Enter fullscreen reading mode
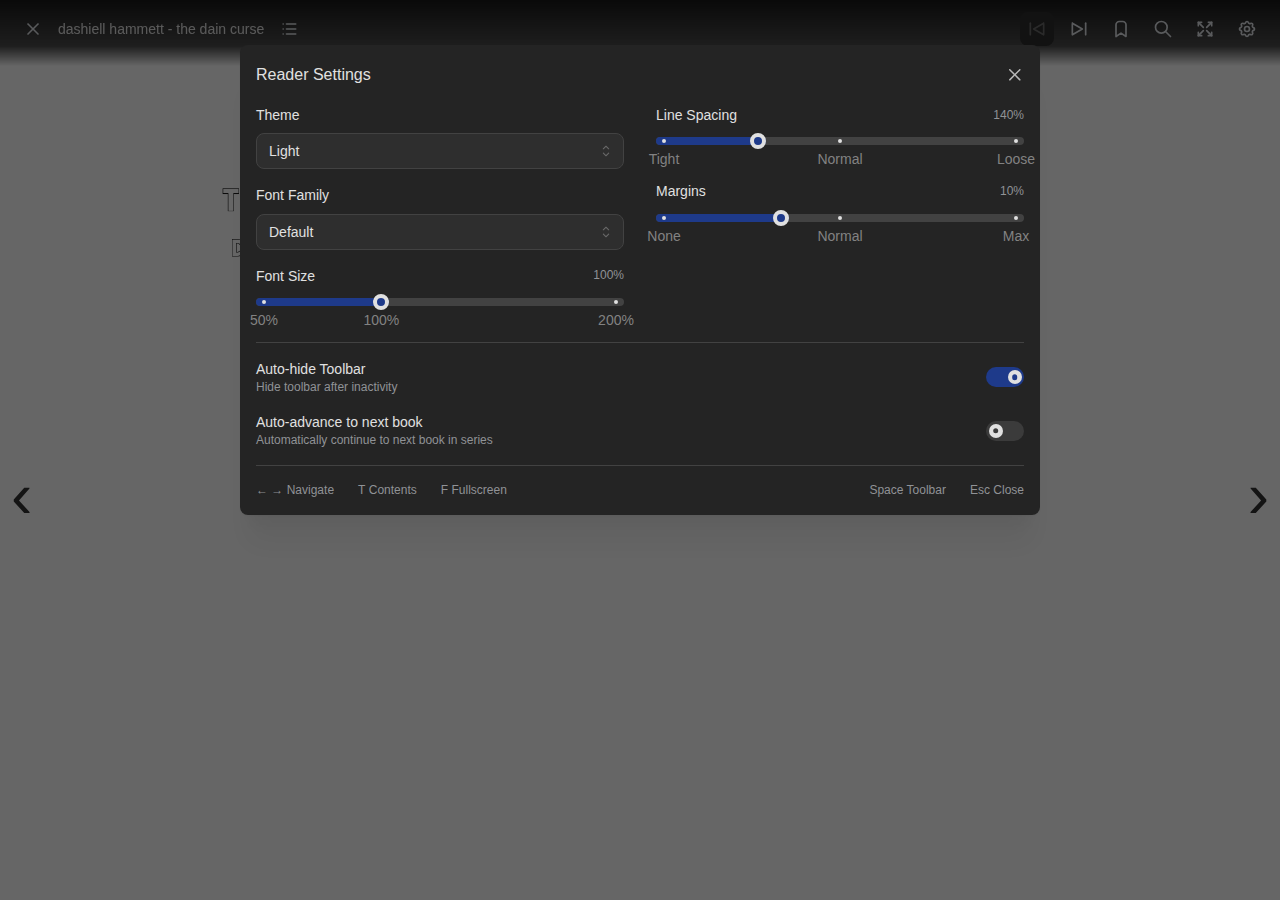 pyautogui.click(x=1205, y=29)
